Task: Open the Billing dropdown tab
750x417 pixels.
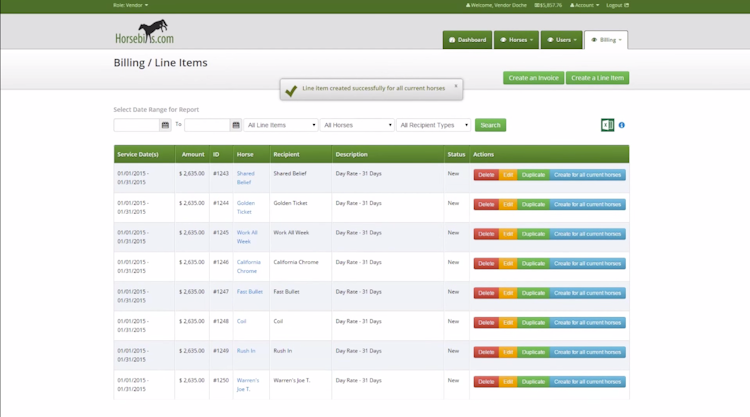Action: click(606, 40)
